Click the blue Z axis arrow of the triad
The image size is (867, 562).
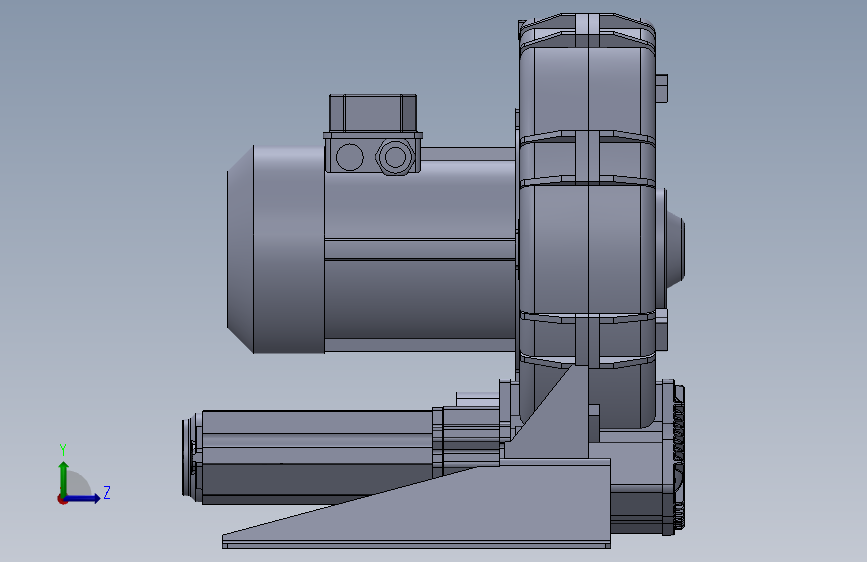point(83,498)
